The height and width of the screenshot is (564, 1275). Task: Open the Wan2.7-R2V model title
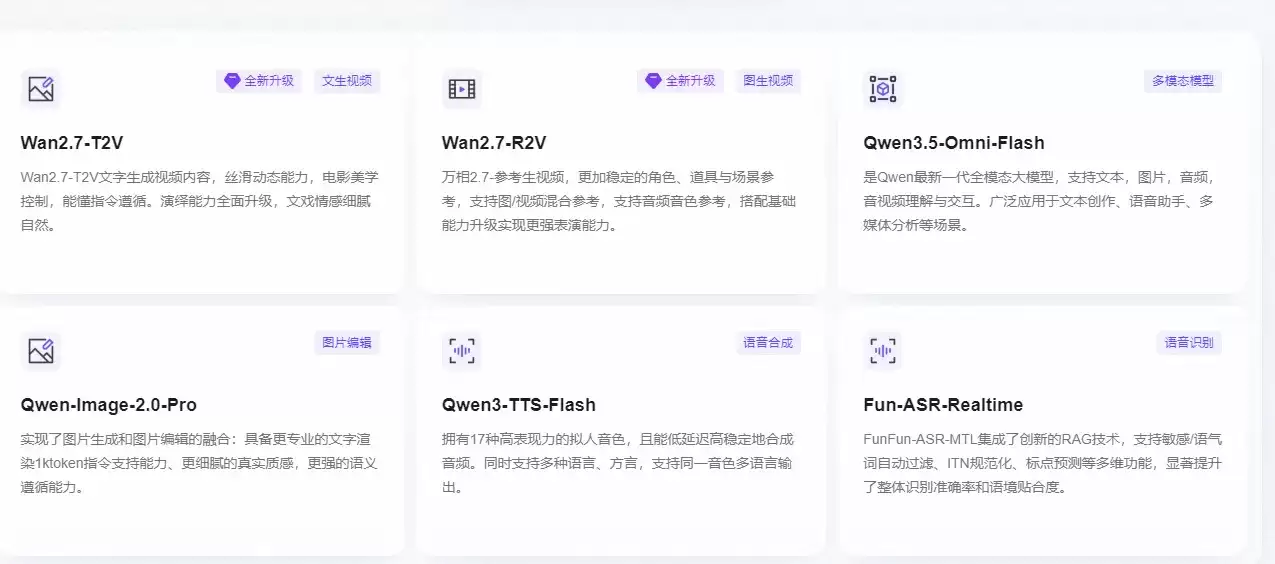pos(494,143)
